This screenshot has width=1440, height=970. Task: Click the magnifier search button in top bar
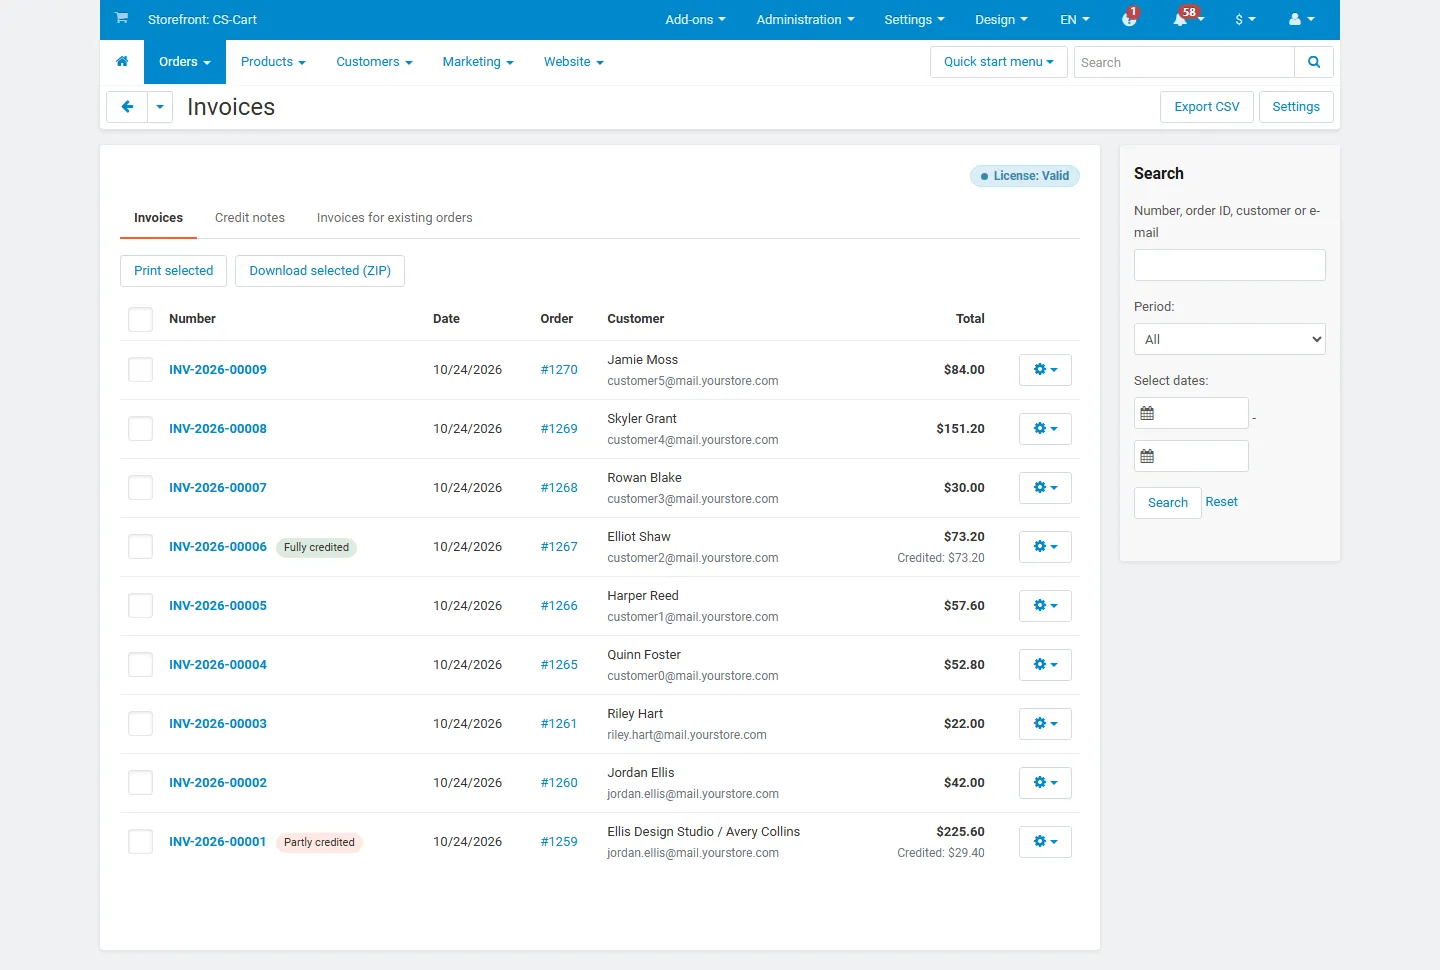click(1314, 62)
